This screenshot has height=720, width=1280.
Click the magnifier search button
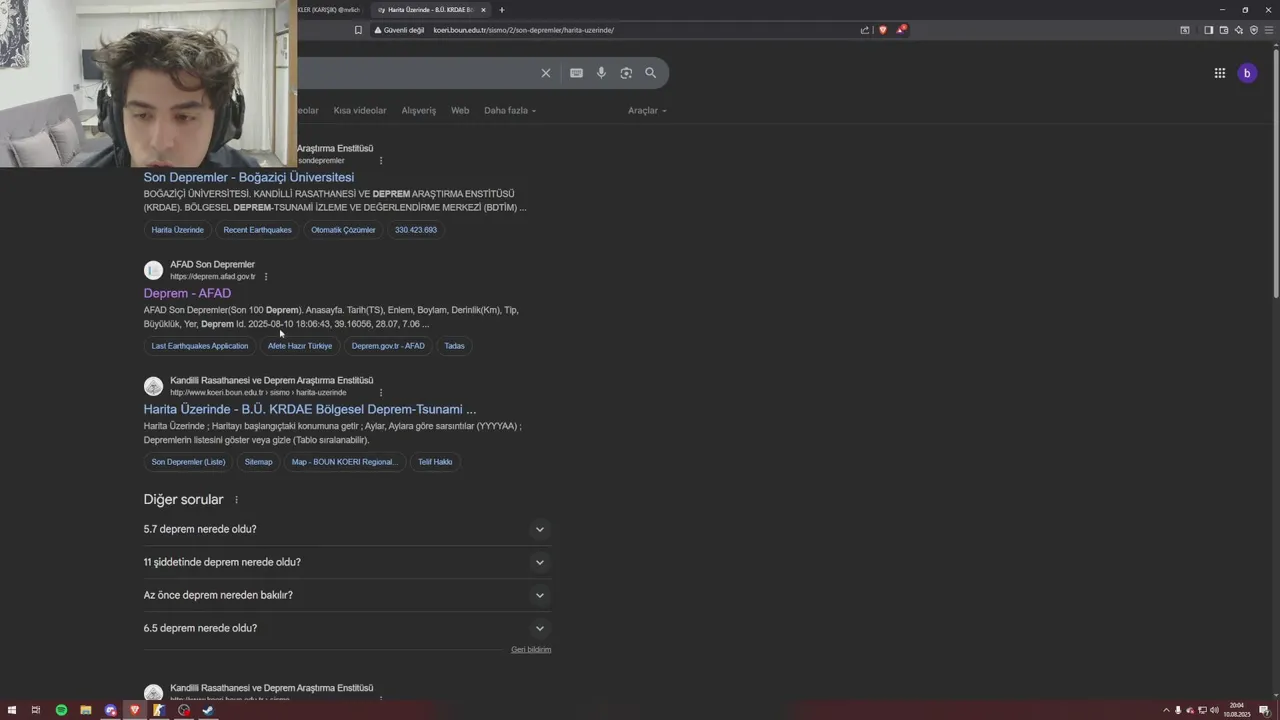(651, 73)
